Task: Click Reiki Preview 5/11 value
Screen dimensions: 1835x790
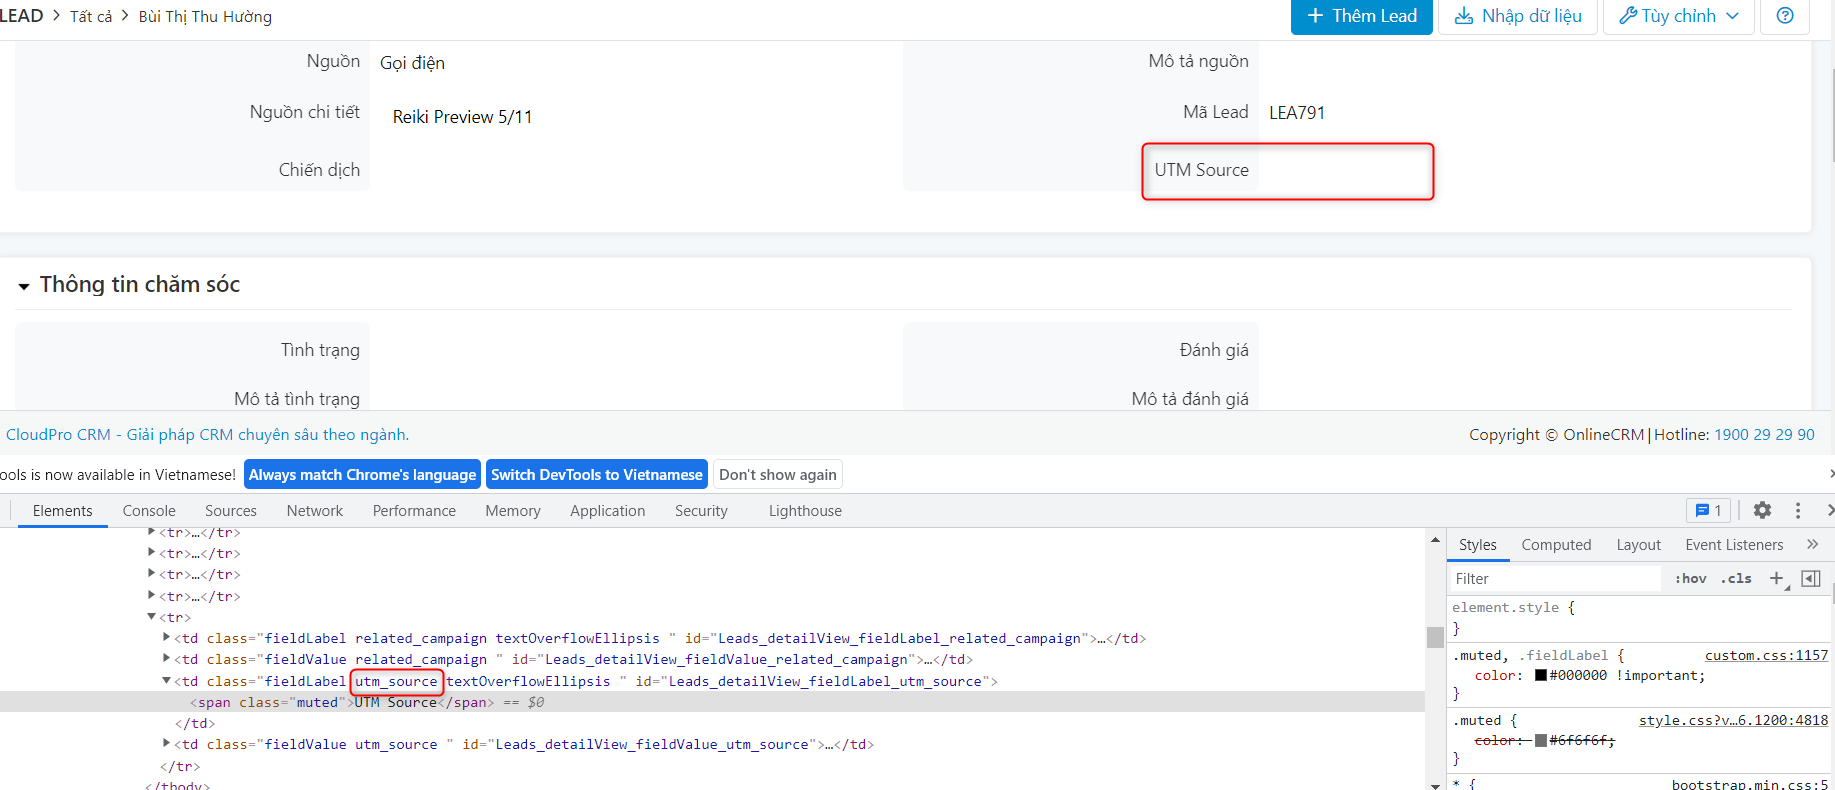Action: (462, 117)
